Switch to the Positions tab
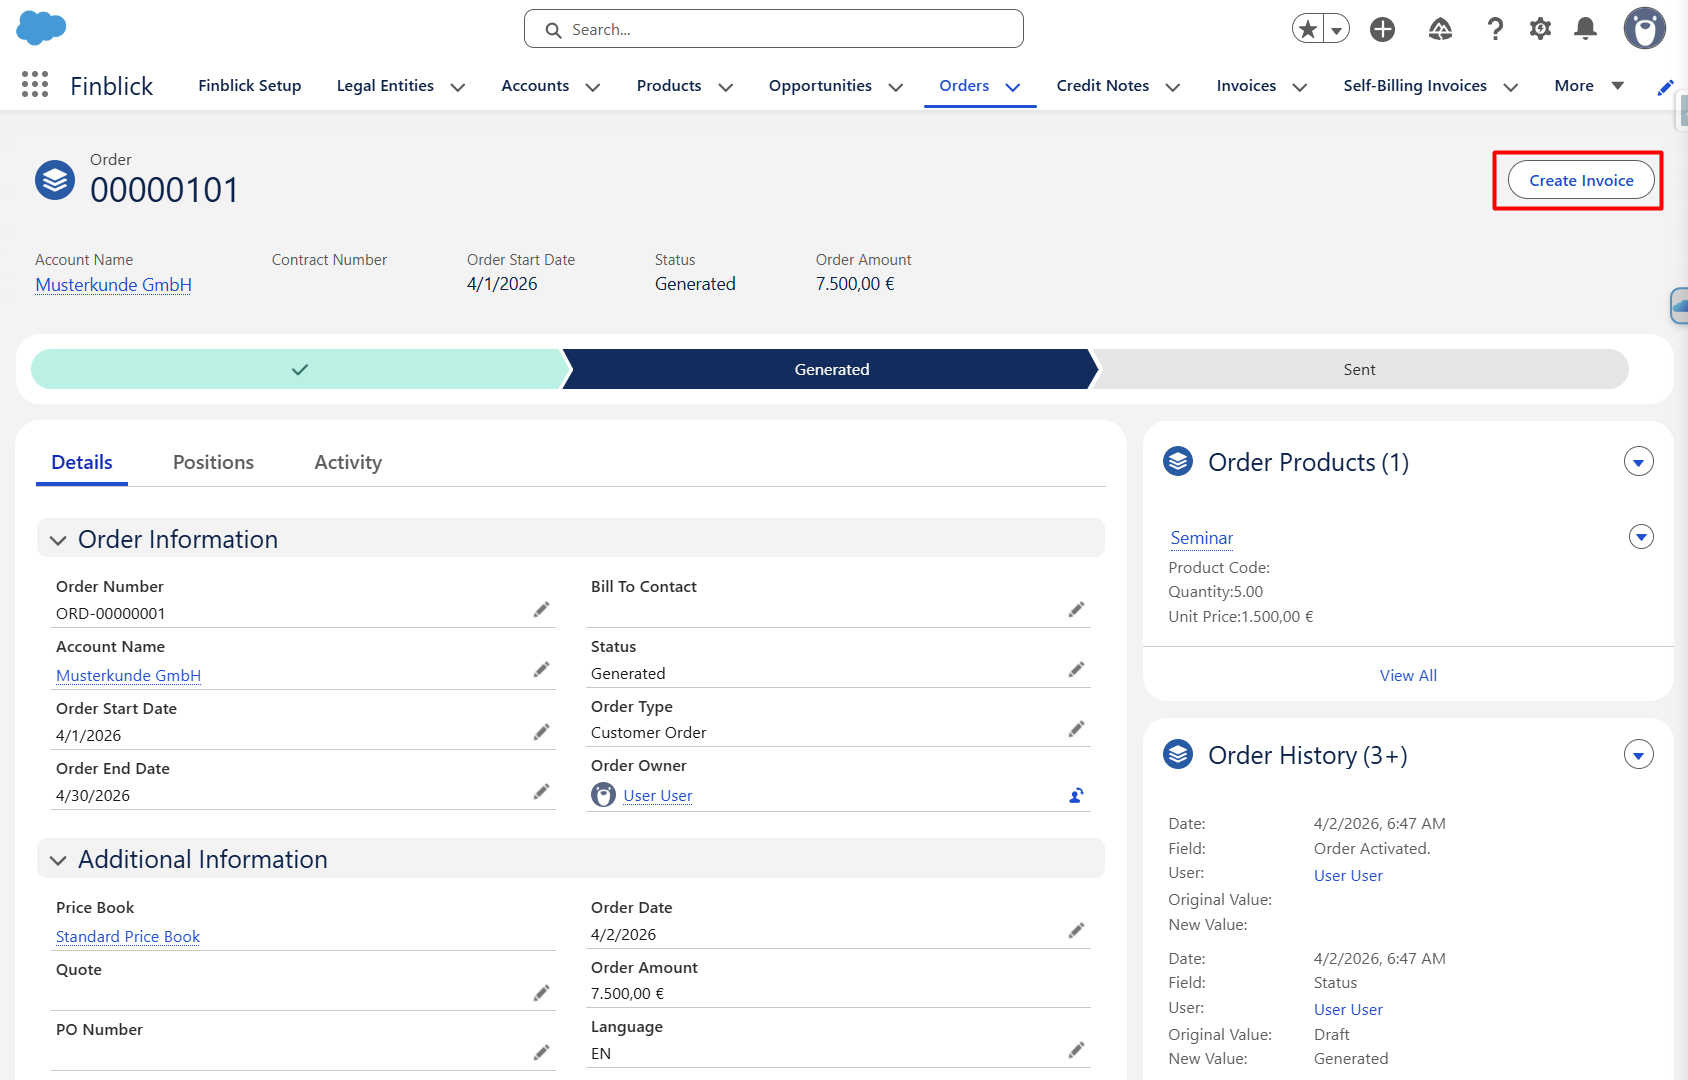Screen dimensions: 1688x1080 coord(213,462)
